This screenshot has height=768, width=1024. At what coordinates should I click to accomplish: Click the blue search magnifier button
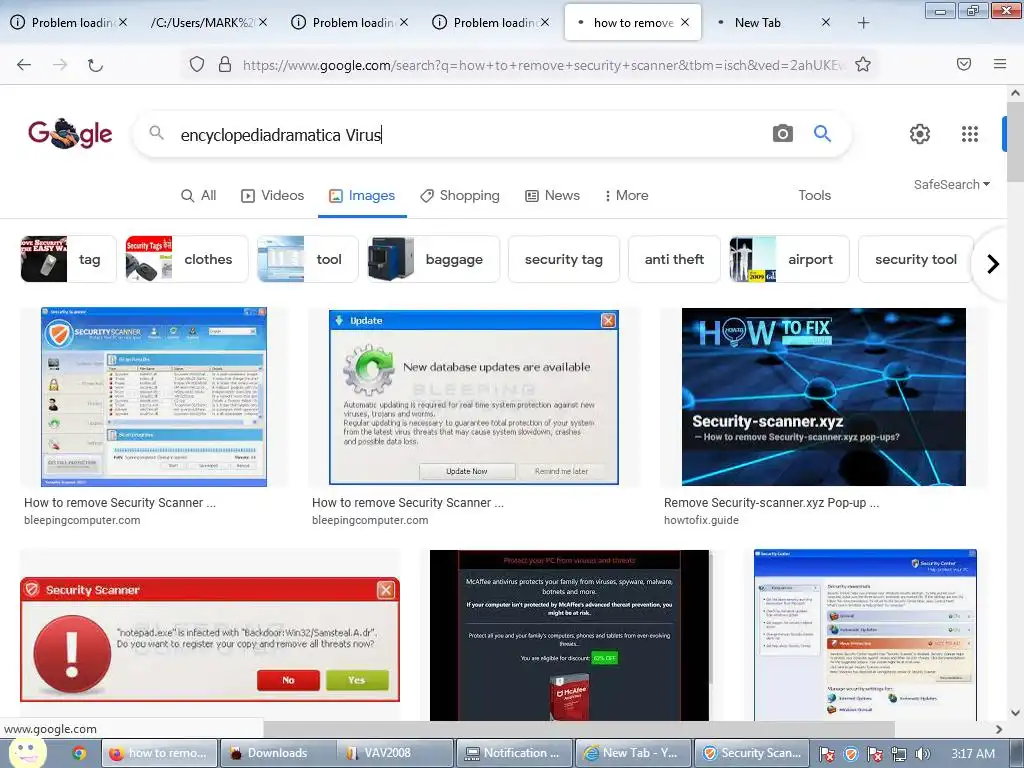[822, 134]
